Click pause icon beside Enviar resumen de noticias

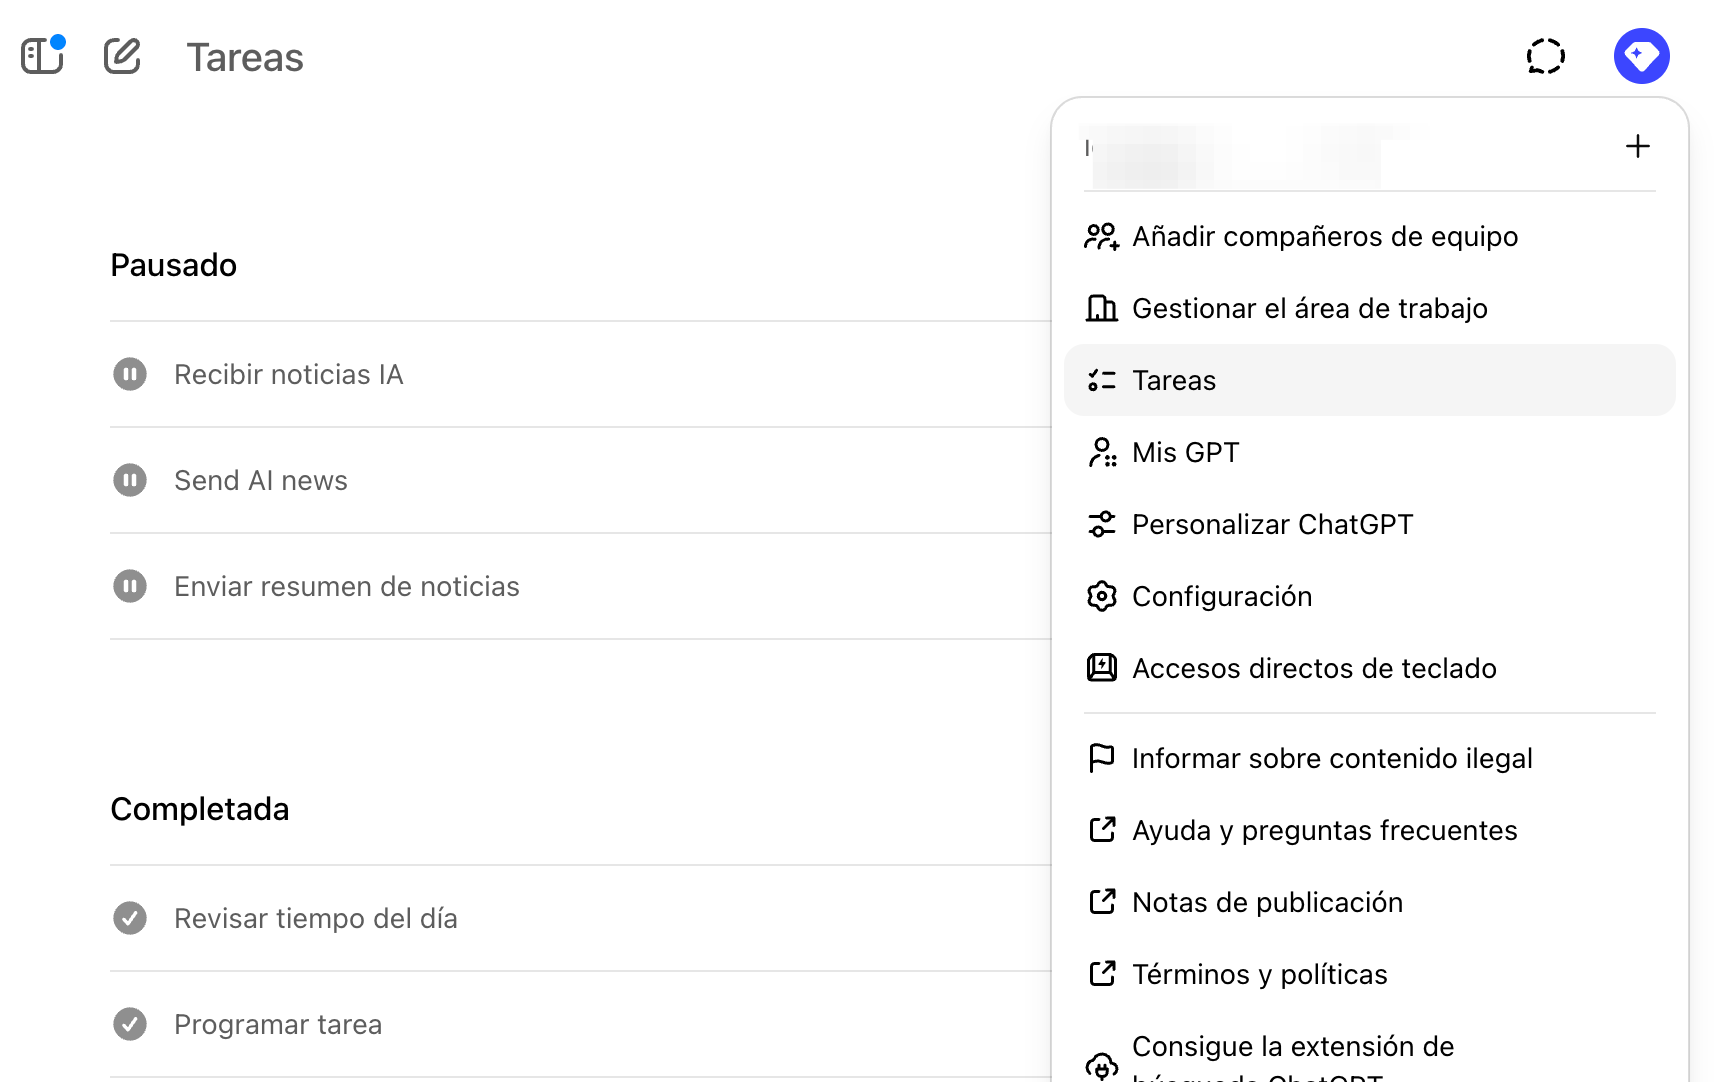(x=130, y=586)
